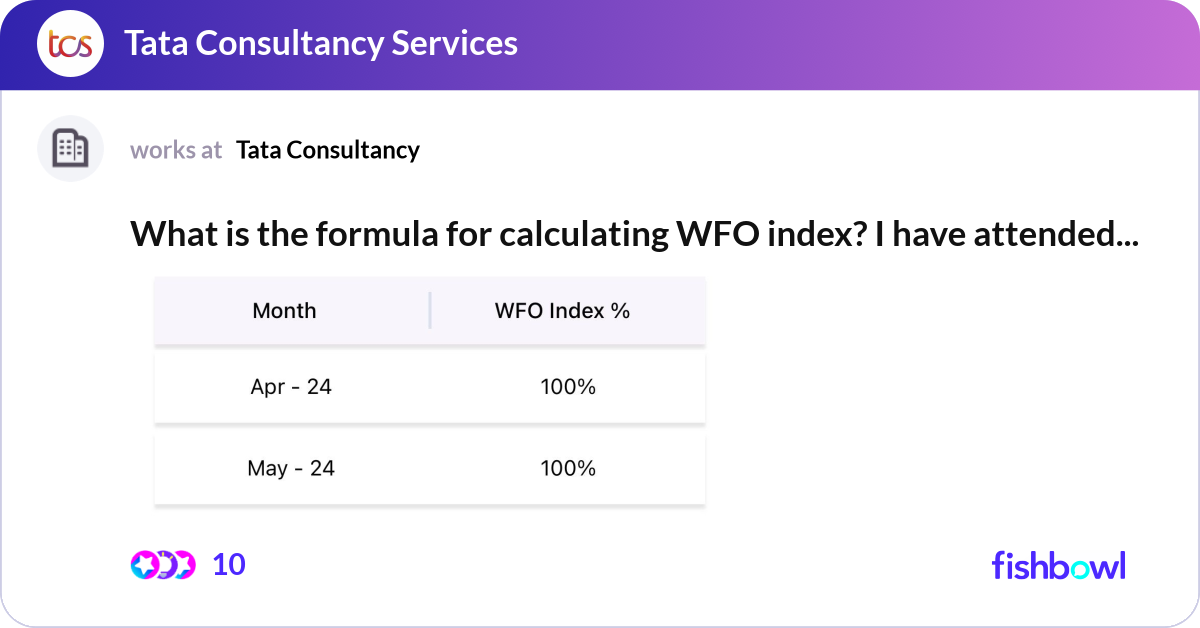Viewport: 1200px width, 628px height.
Task: Click the purple lightbulb reaction icon
Action: pos(166,565)
